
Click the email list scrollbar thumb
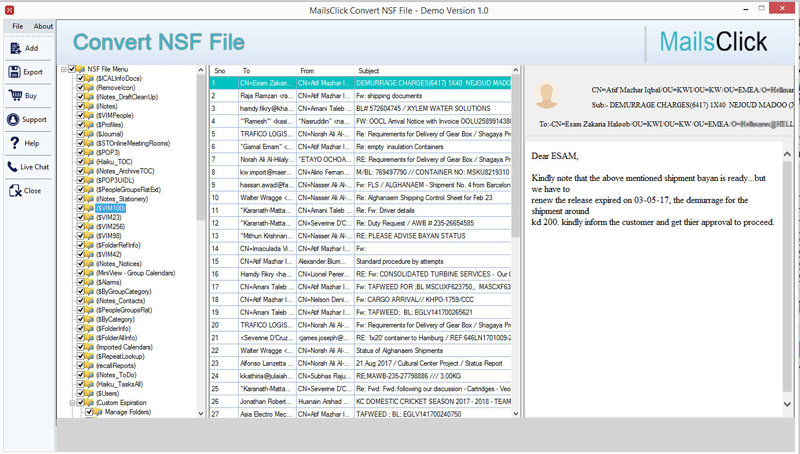pos(515,156)
